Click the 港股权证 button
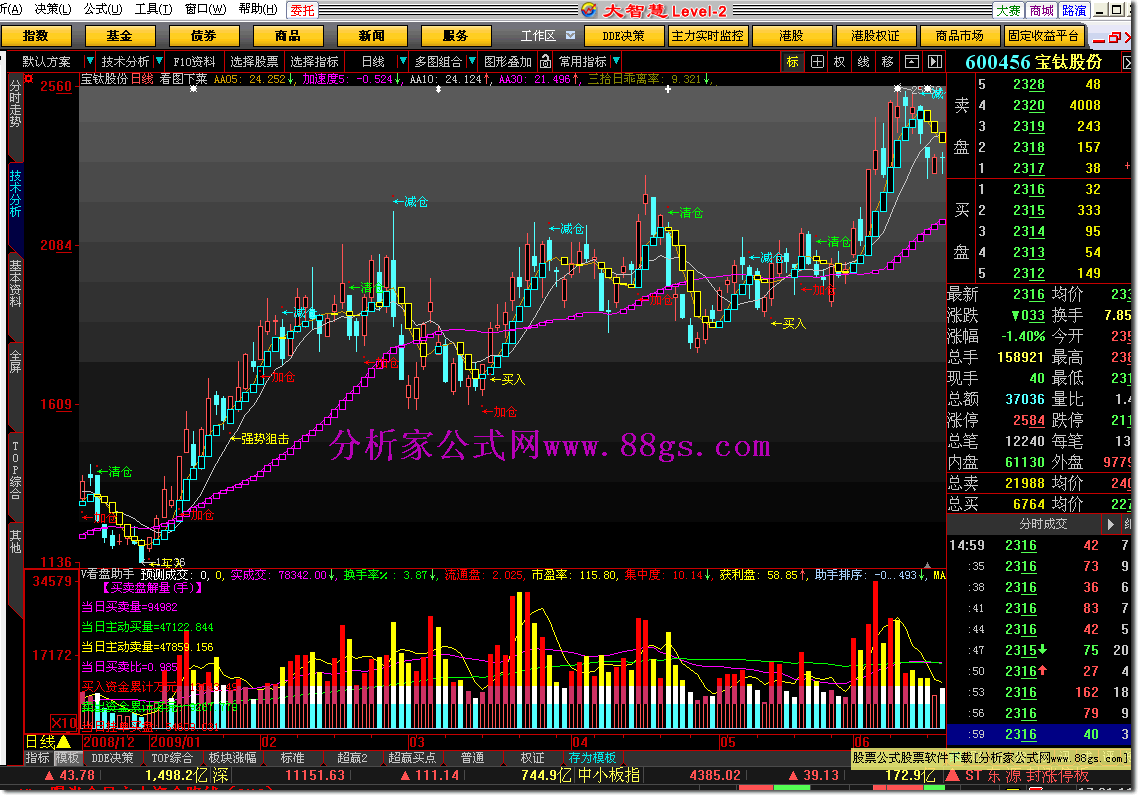Viewport: 1141px width, 797px height. pos(875,36)
